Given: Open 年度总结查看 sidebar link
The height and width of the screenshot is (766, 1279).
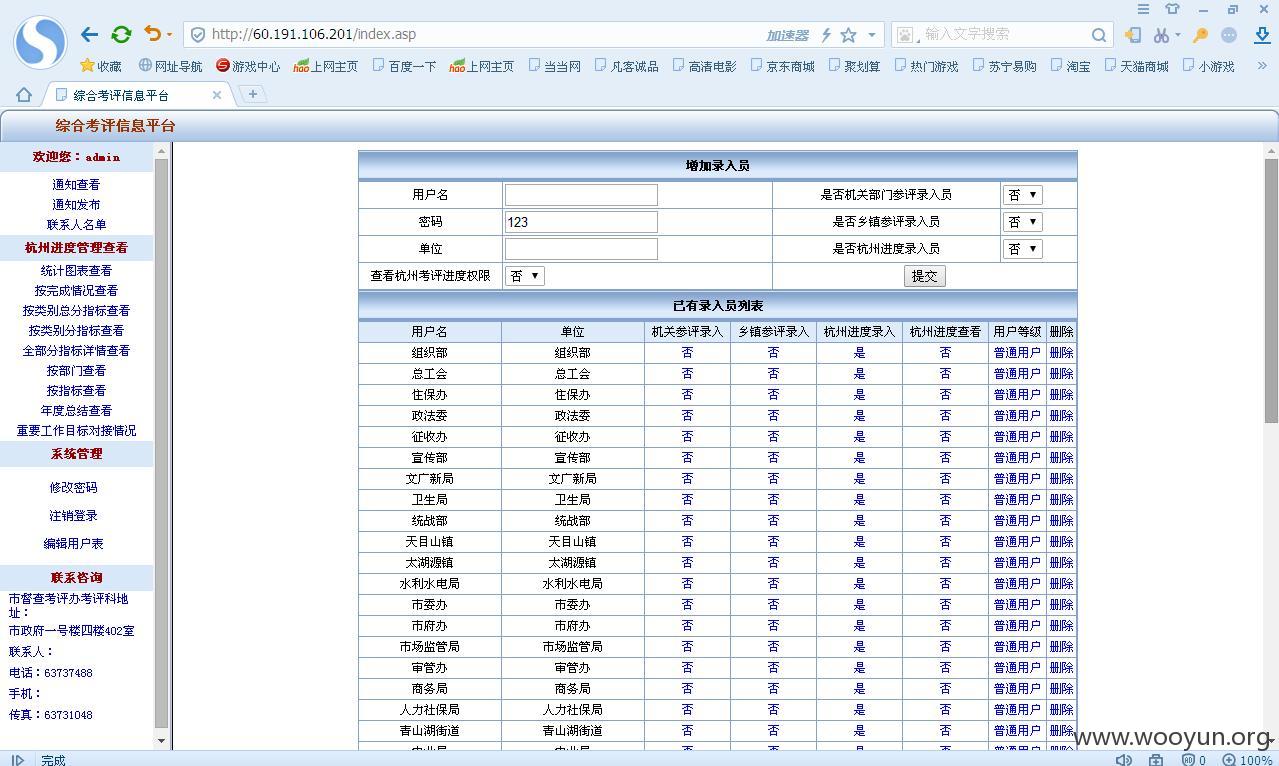Looking at the screenshot, I should 76,411.
